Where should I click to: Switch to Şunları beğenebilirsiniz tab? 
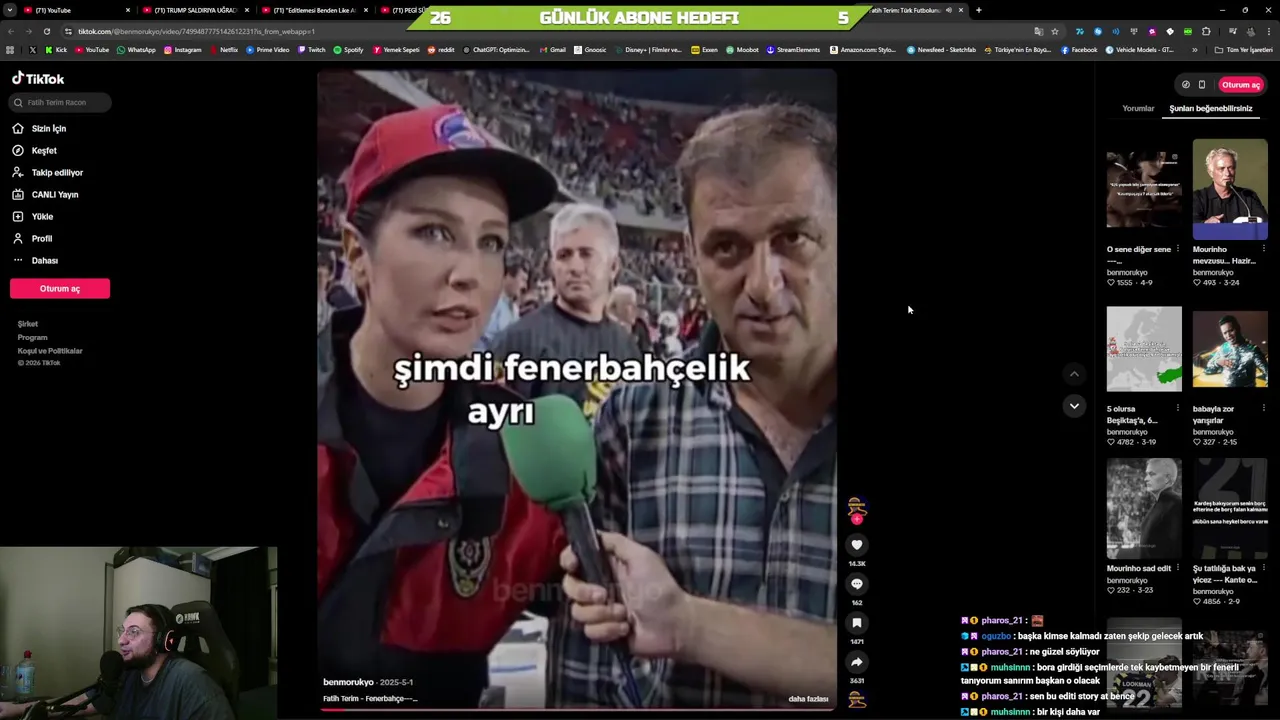click(x=1210, y=108)
